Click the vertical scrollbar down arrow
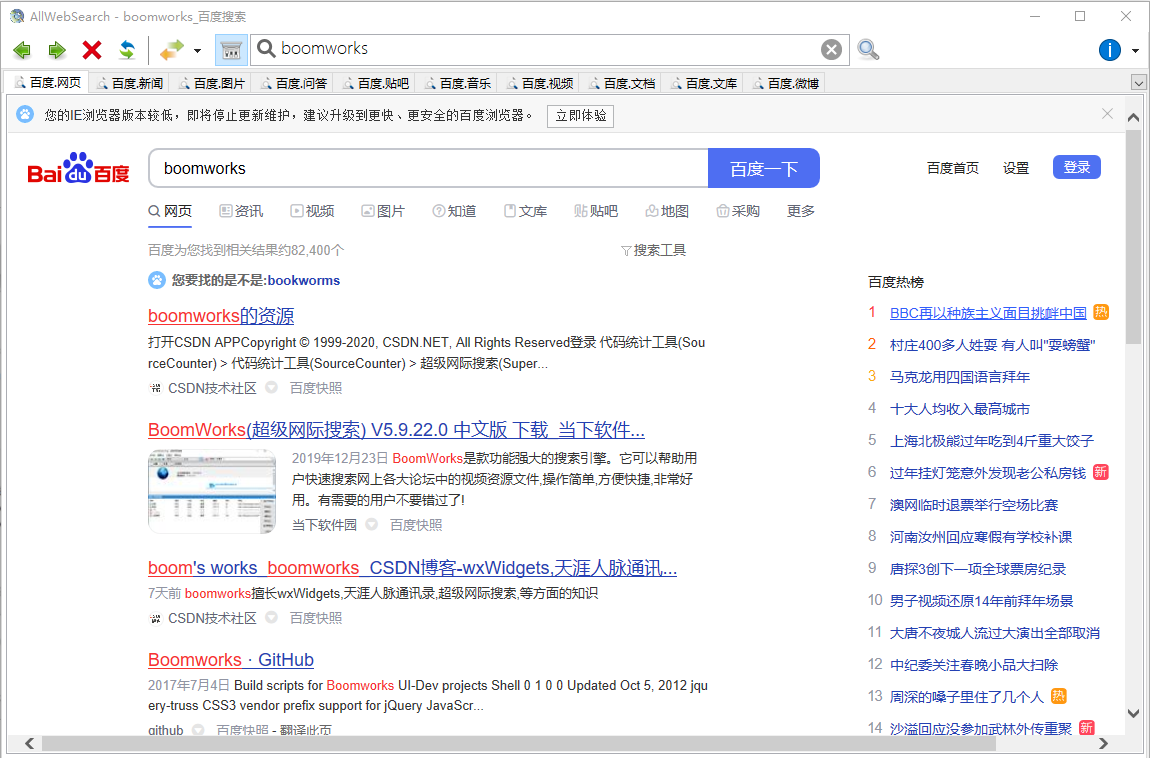1150x758 pixels. point(1133,713)
